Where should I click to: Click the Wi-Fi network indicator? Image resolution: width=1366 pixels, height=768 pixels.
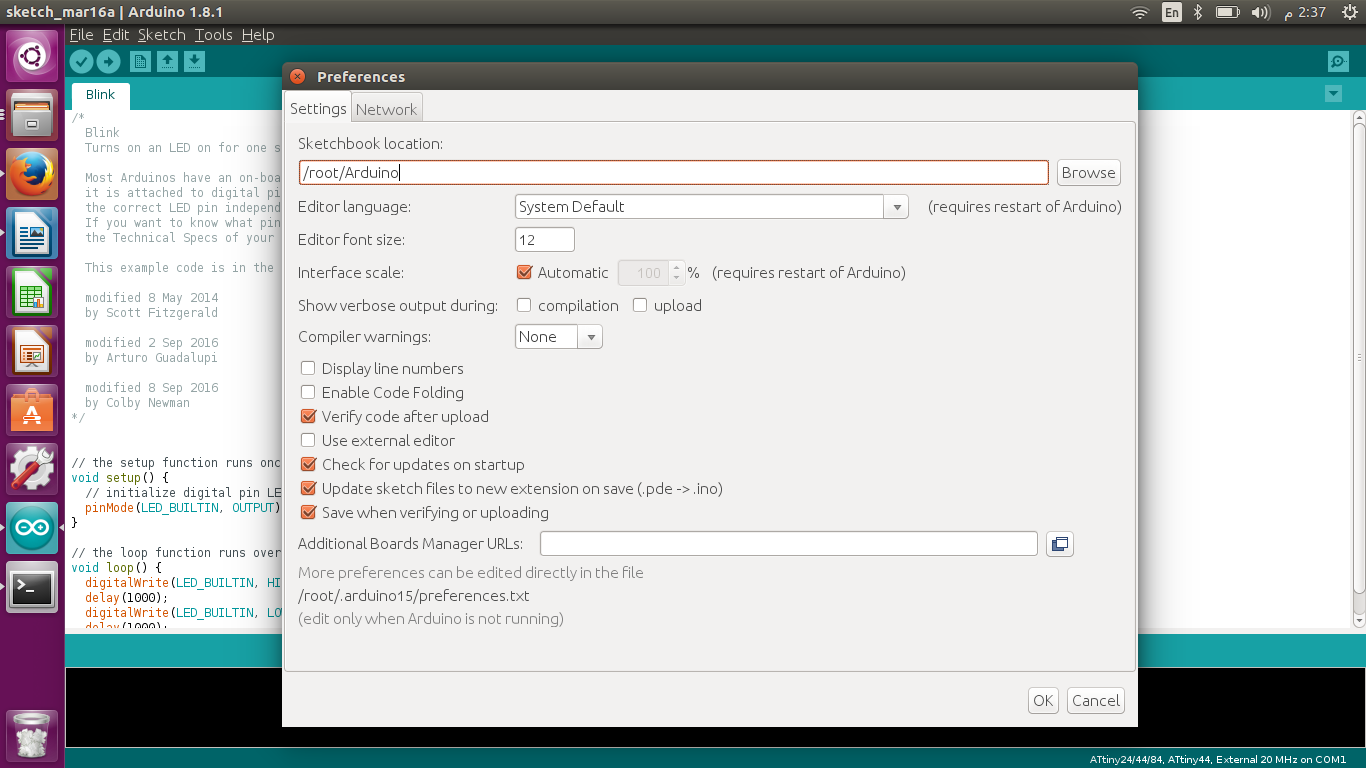[x=1140, y=12]
